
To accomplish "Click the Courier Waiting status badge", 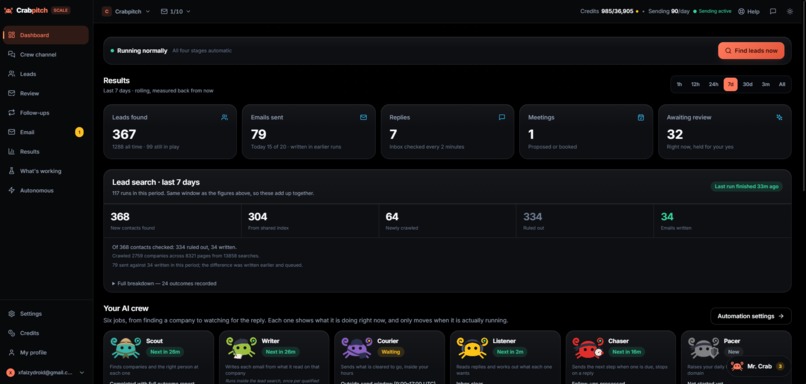I will pos(391,352).
